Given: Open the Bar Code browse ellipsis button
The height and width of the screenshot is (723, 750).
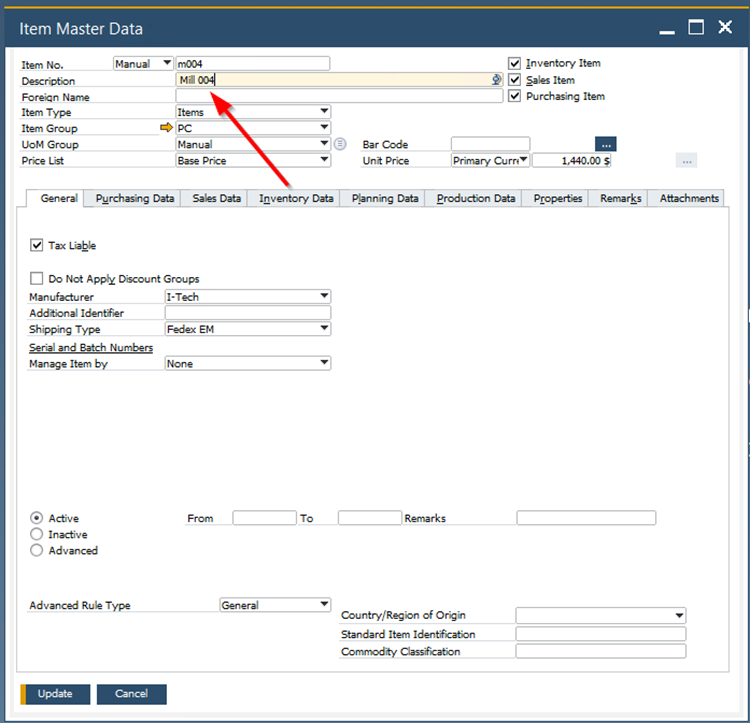Looking at the screenshot, I should (x=606, y=144).
